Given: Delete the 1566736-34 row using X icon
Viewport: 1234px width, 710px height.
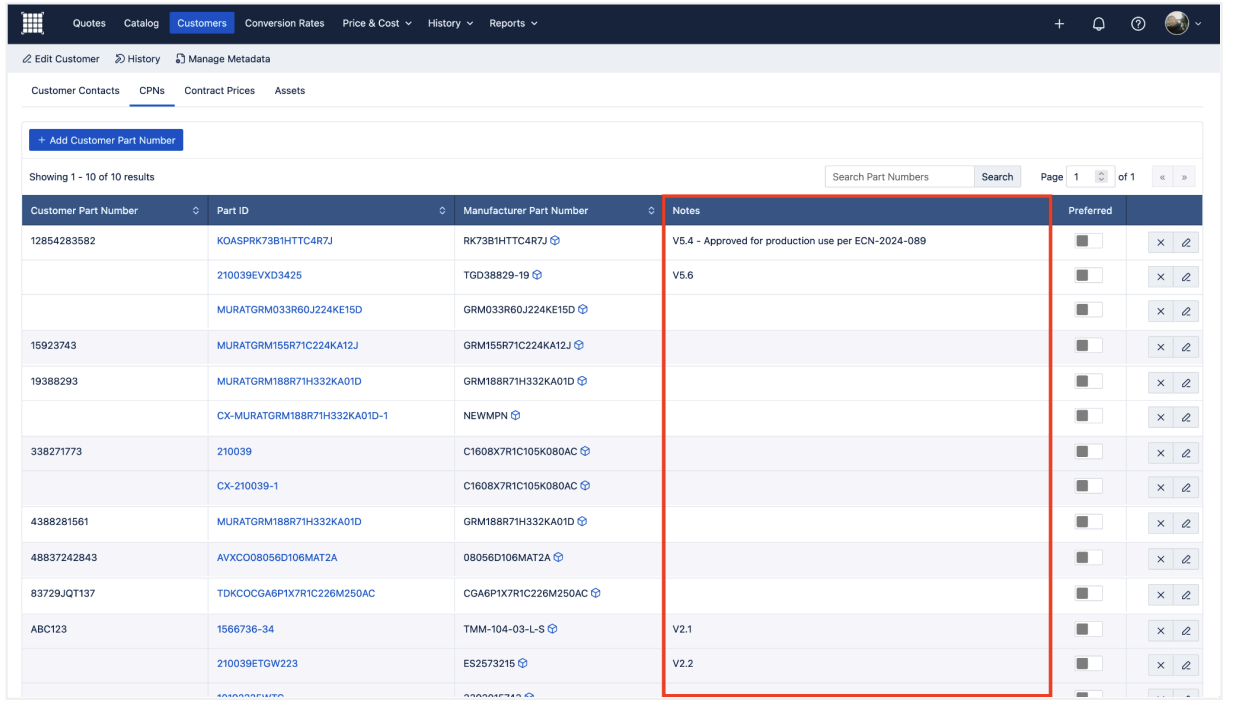Looking at the screenshot, I should (1161, 630).
